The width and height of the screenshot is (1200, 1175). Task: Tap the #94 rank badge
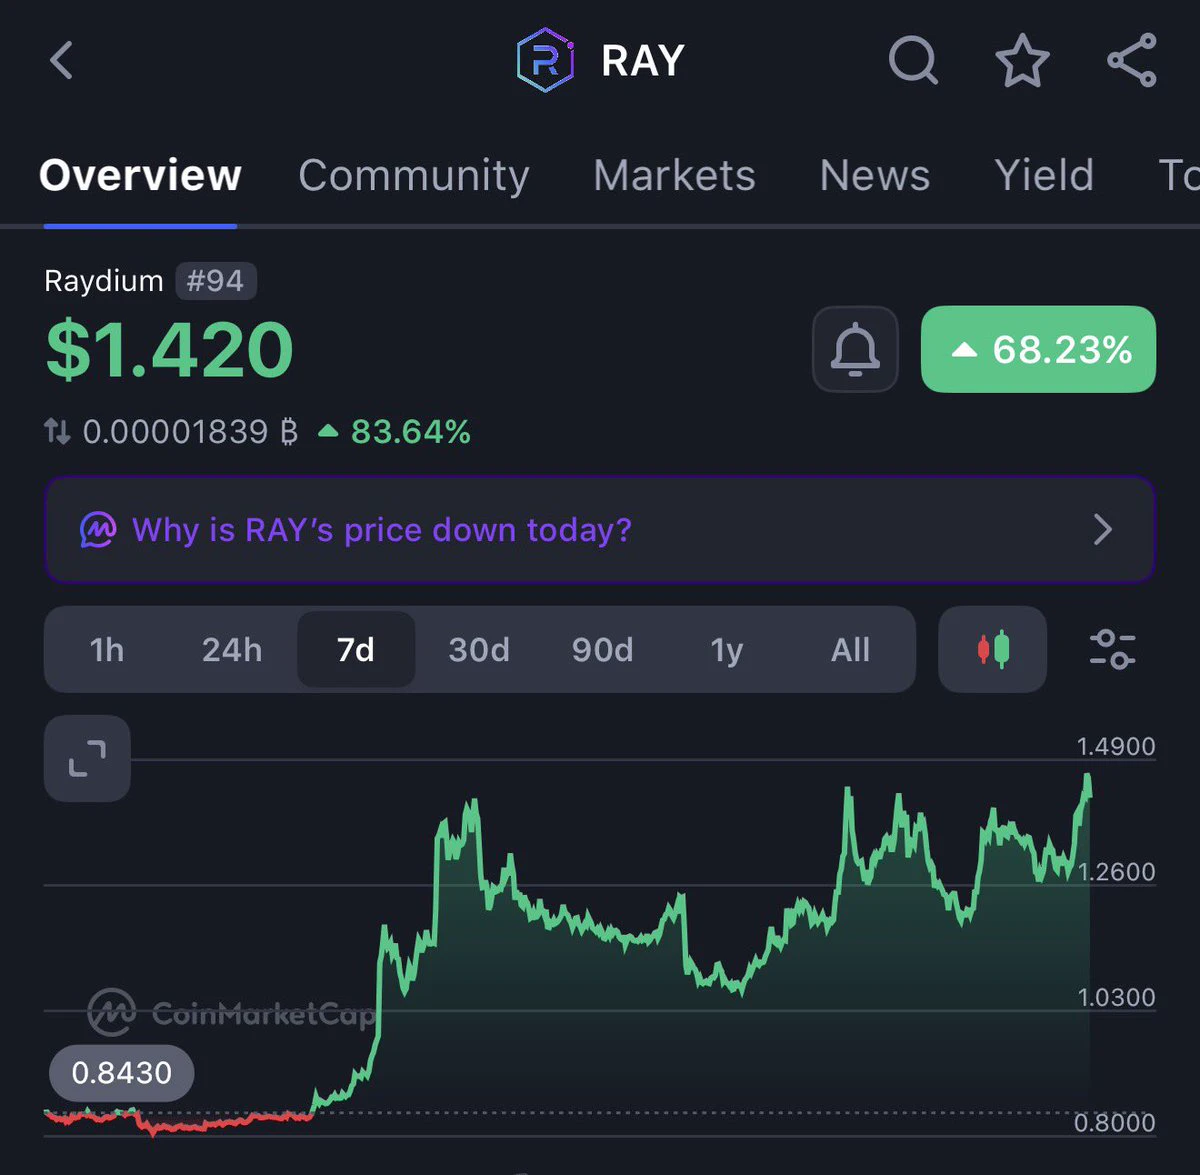point(216,281)
